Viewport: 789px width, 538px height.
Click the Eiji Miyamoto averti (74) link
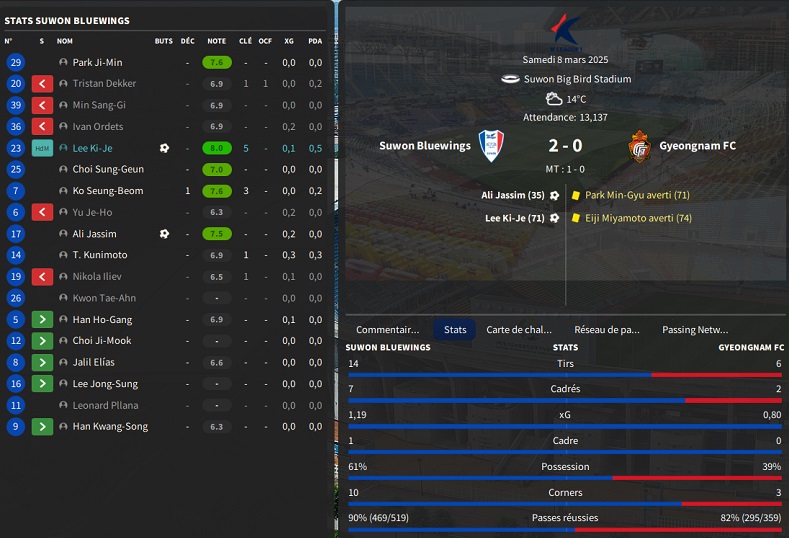pyautogui.click(x=638, y=218)
